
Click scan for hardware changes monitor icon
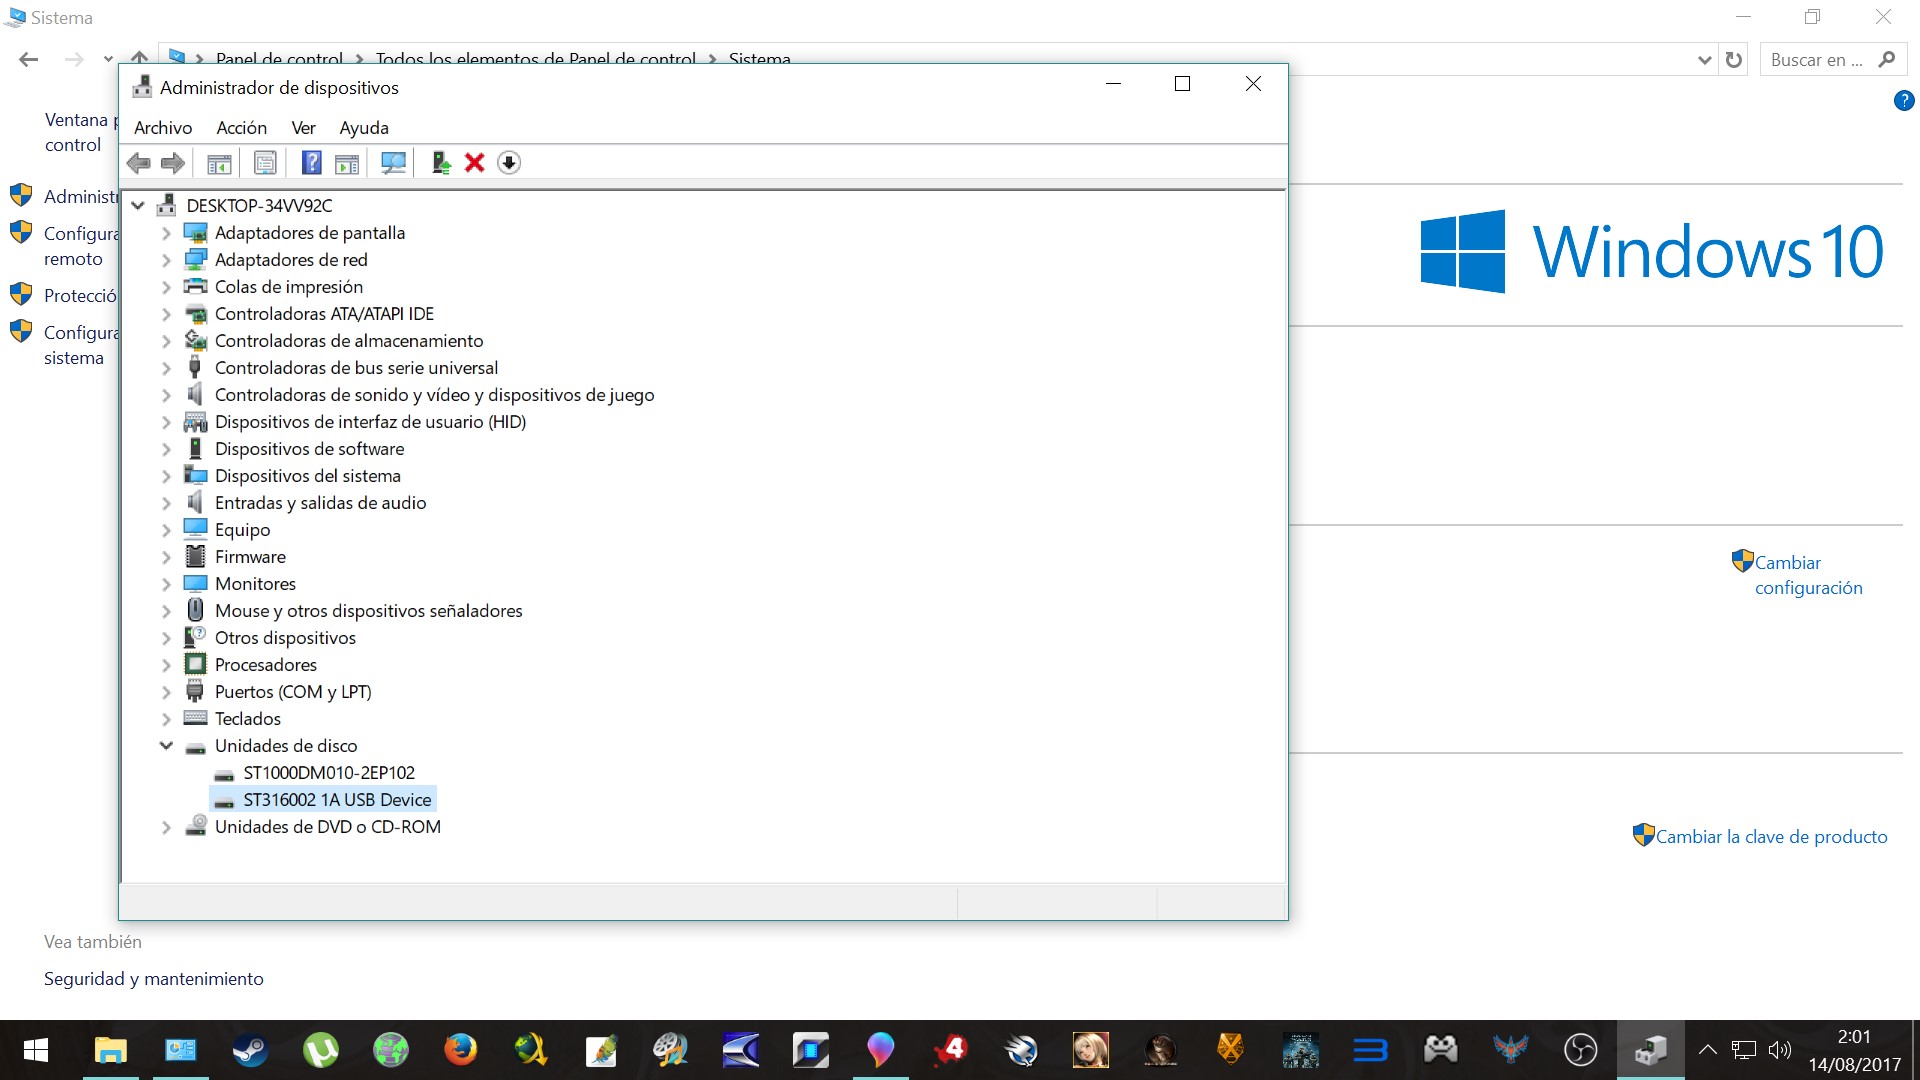click(x=394, y=163)
